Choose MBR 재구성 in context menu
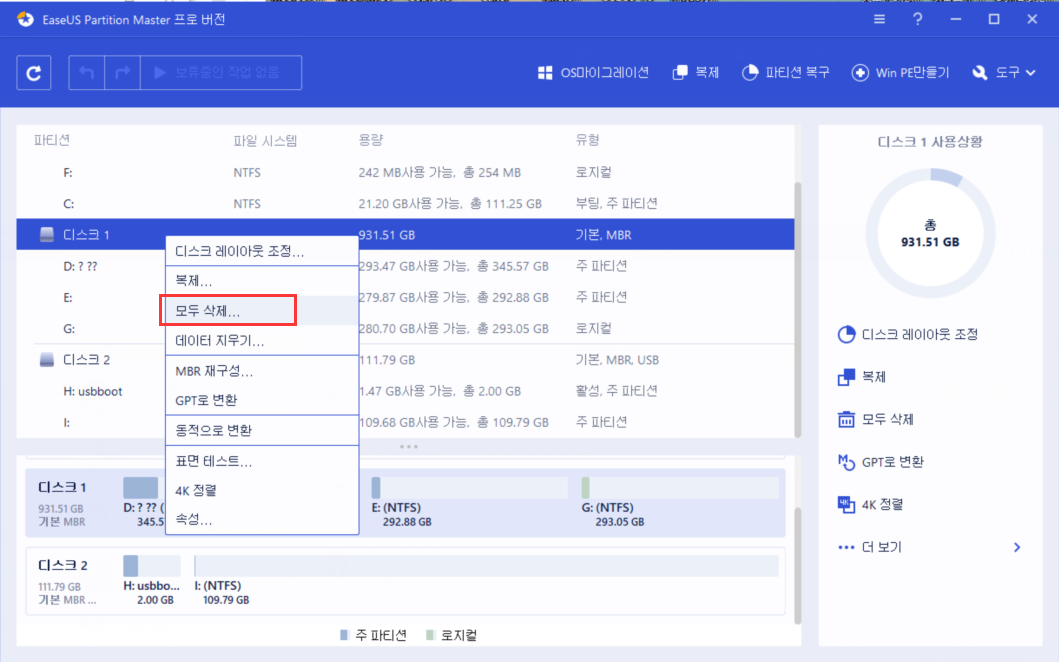The width and height of the screenshot is (1059, 662). pyautogui.click(x=262, y=371)
